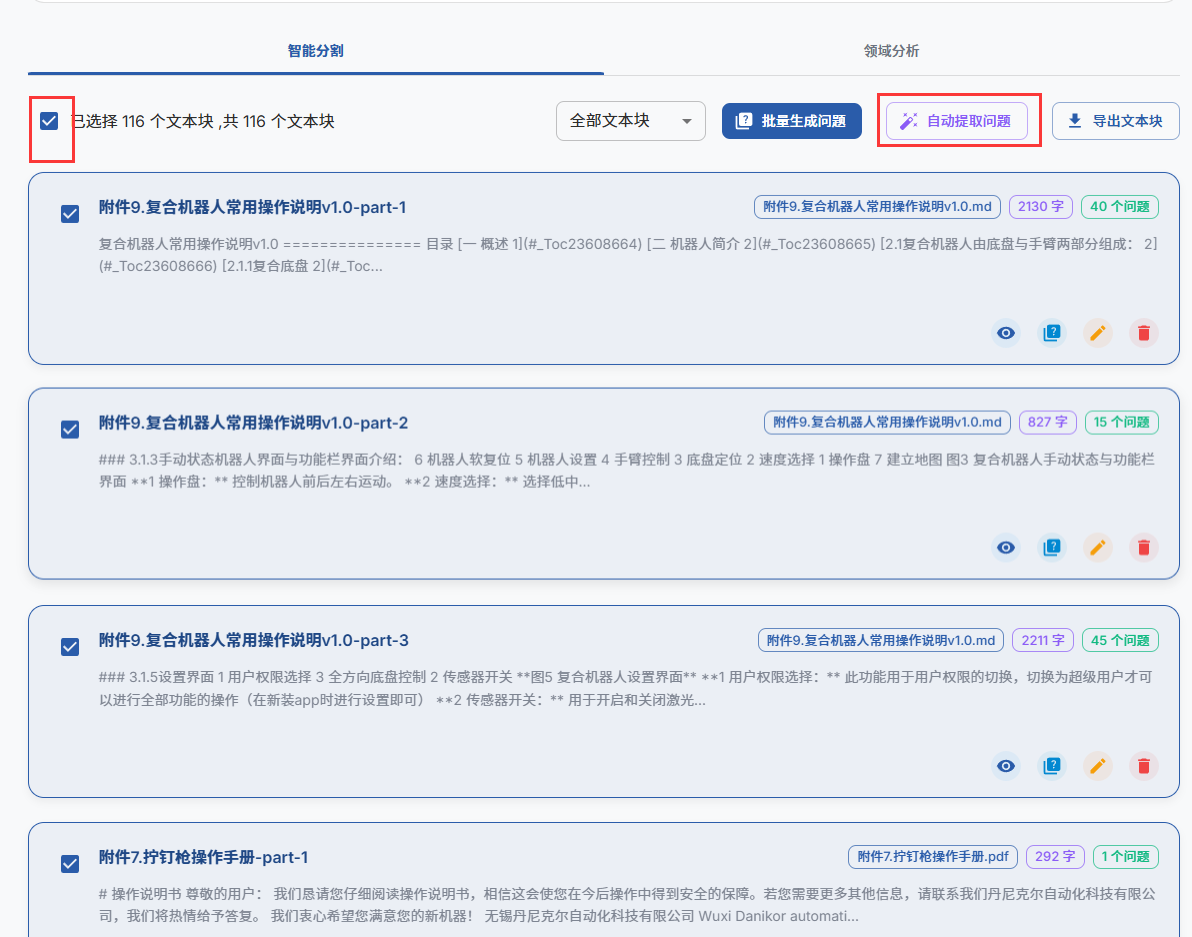1192x937 pixels.
Task: Click the 40 个问题 tag
Action: coord(1120,207)
